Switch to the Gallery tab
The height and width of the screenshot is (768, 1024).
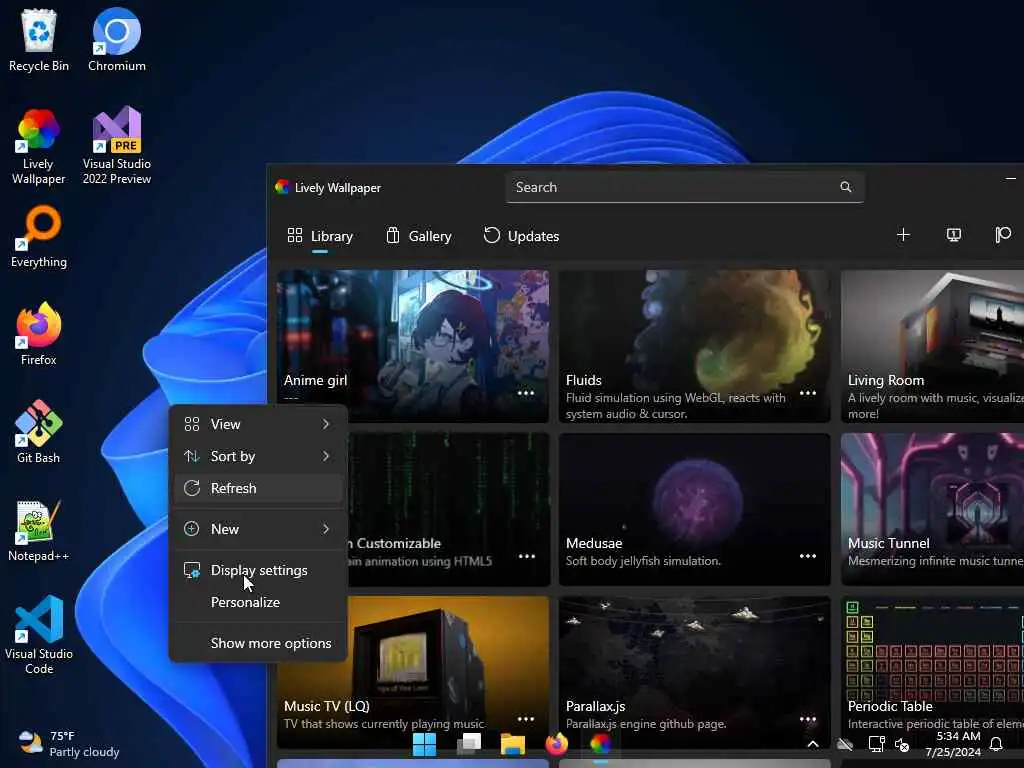pyautogui.click(x=419, y=236)
